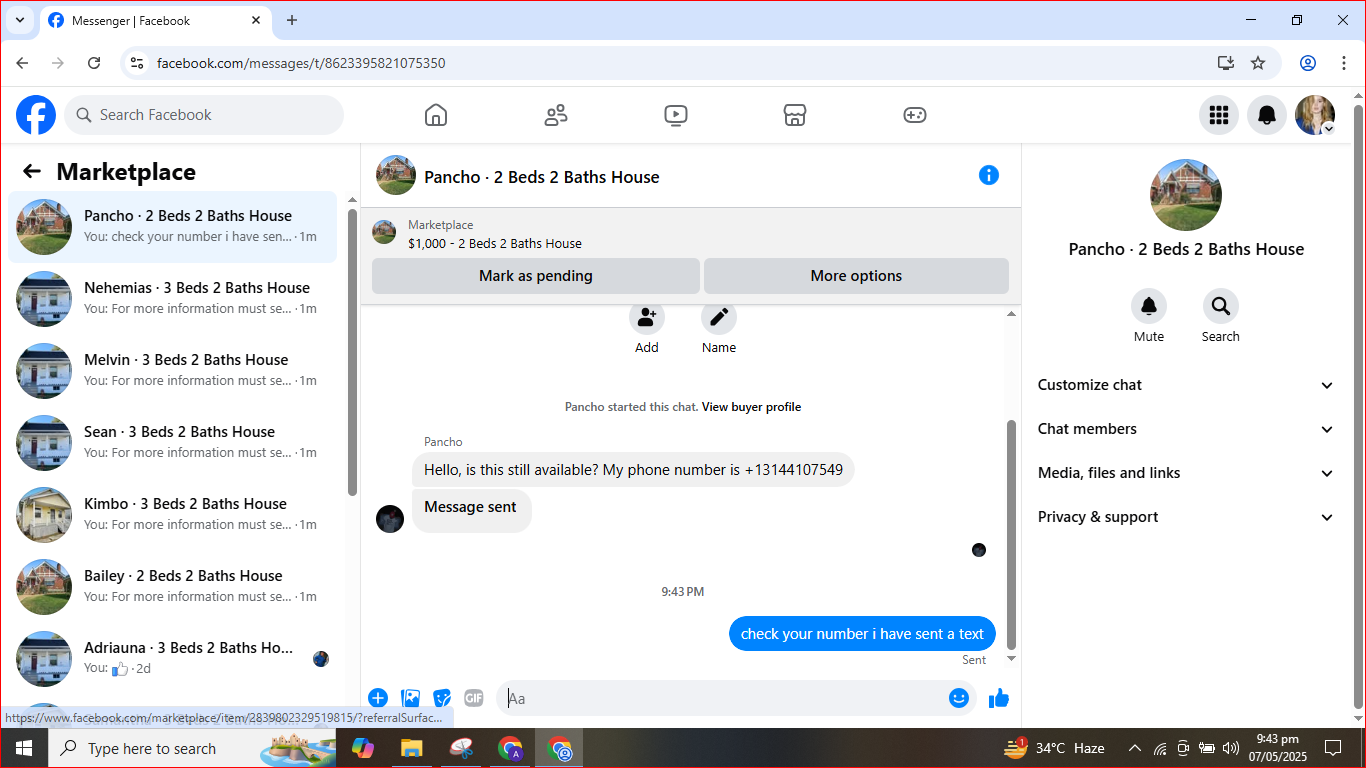The height and width of the screenshot is (768, 1366).
Task: Open the notifications bell
Action: coord(1267,115)
